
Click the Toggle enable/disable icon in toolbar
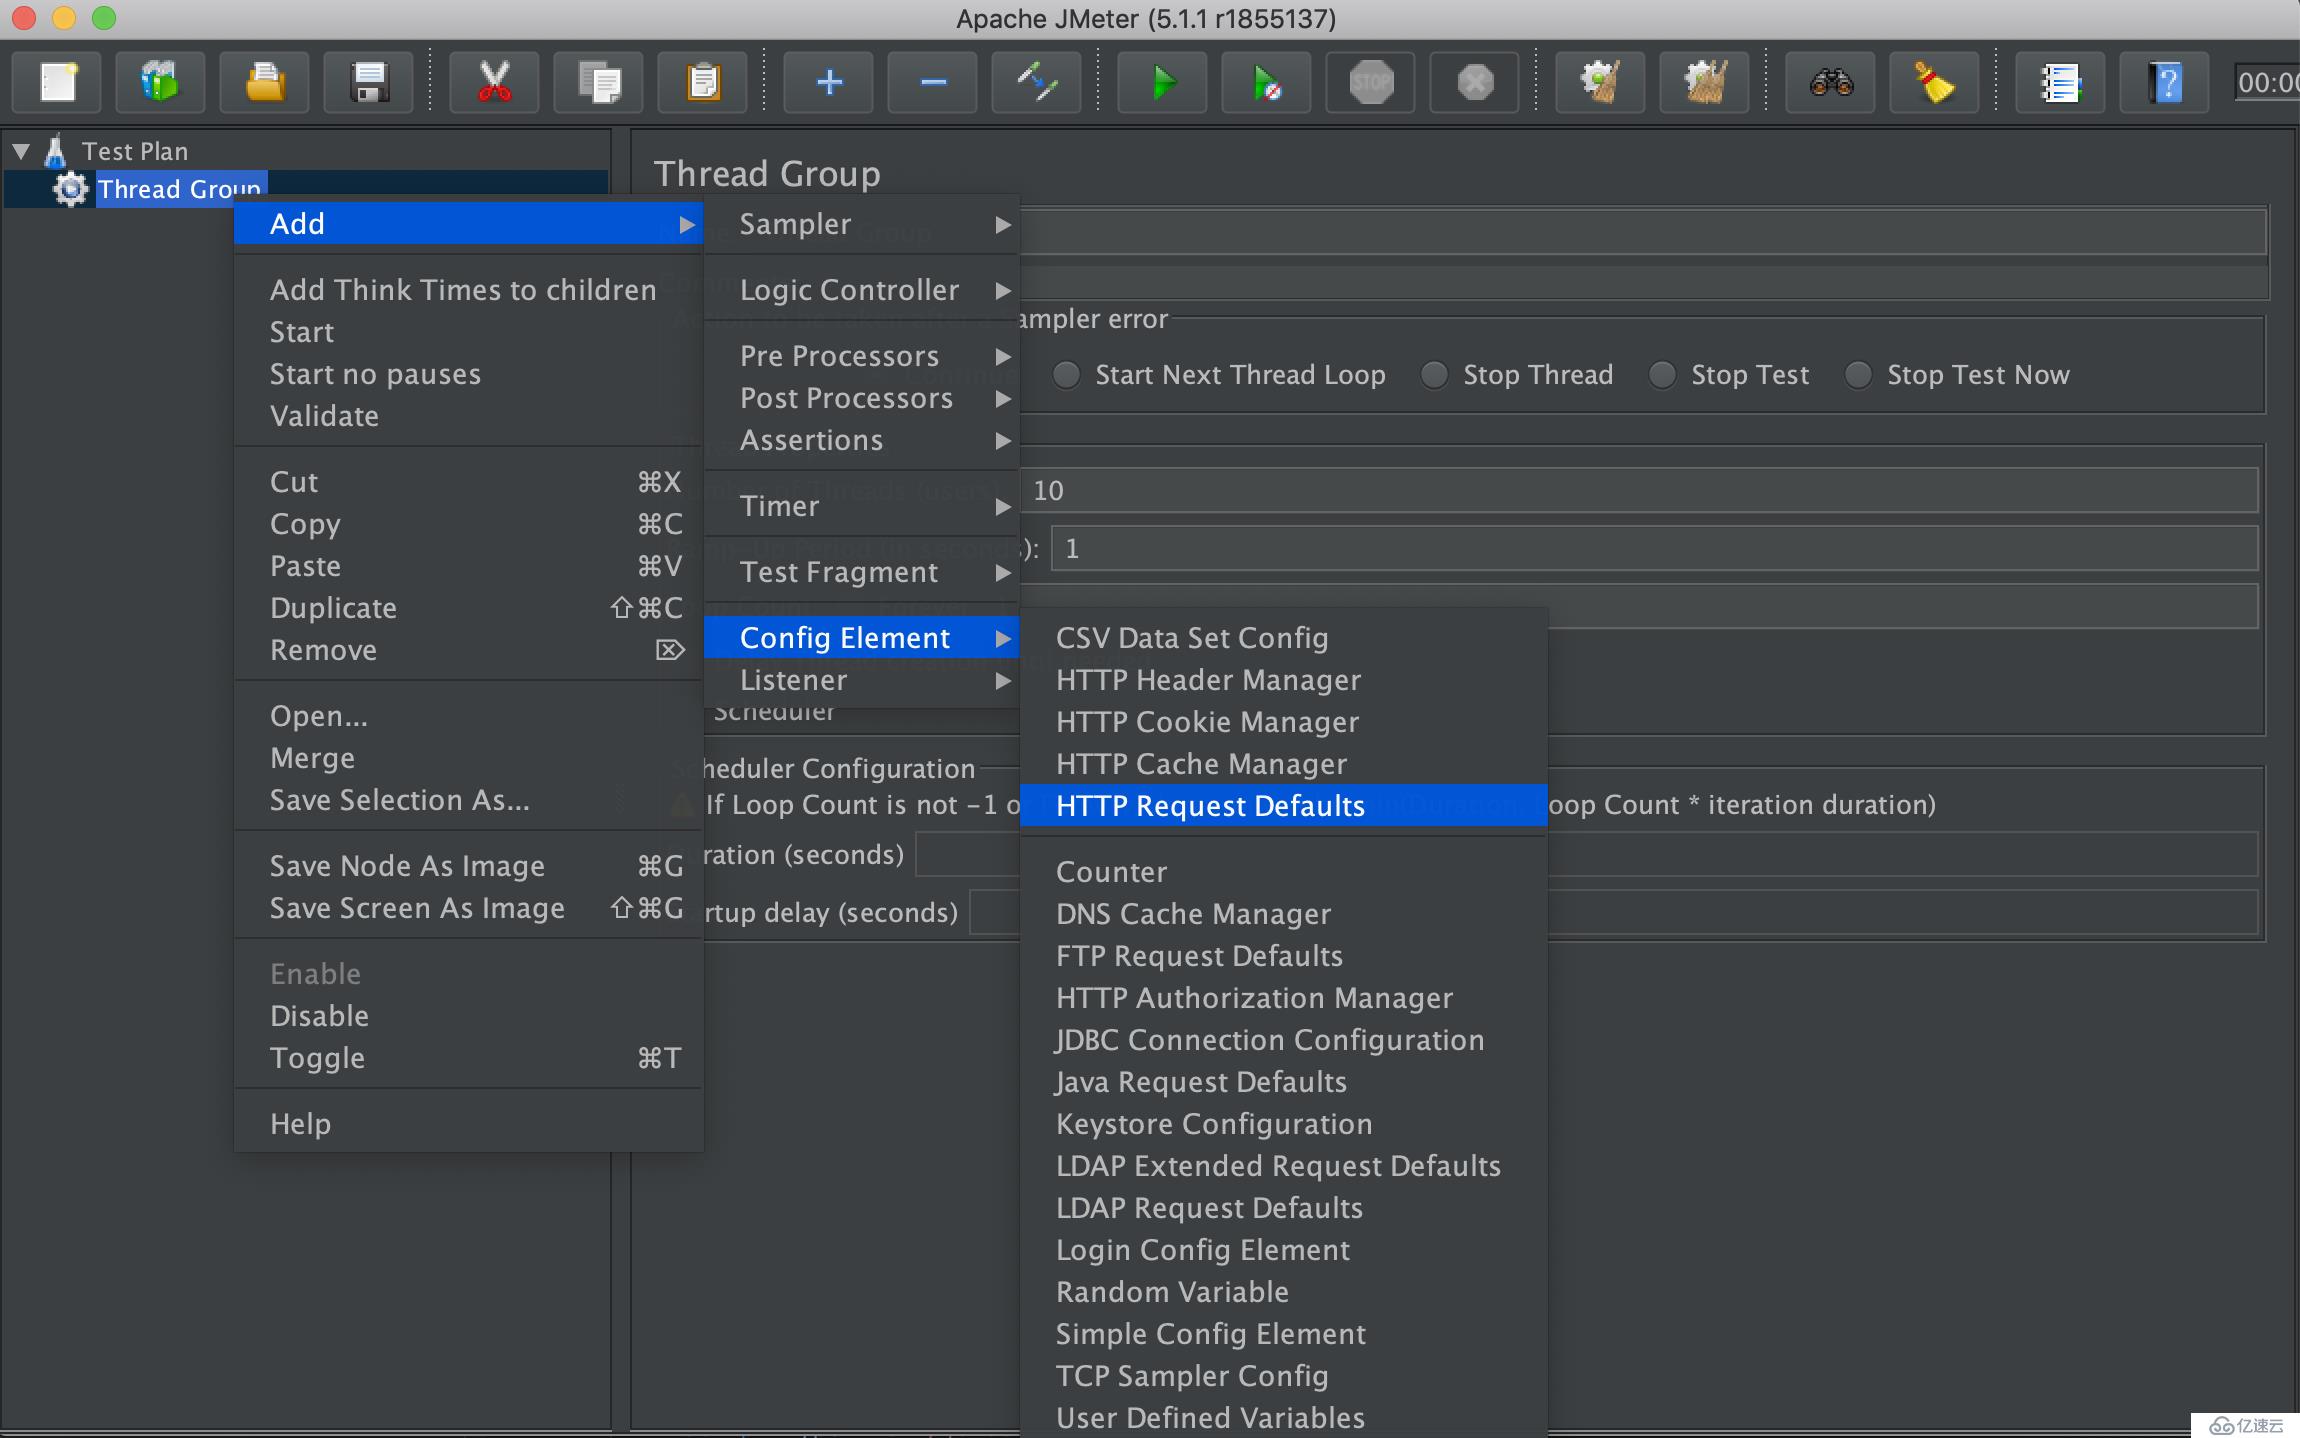(x=1037, y=82)
